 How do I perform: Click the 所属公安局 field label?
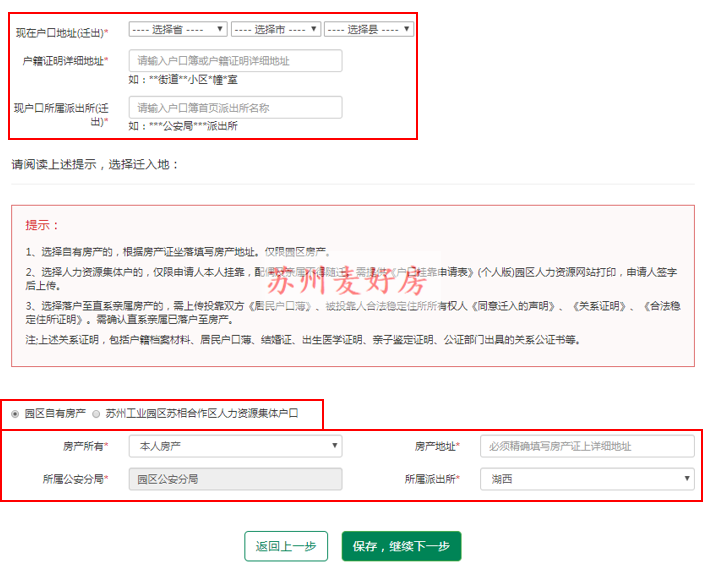(x=75, y=479)
